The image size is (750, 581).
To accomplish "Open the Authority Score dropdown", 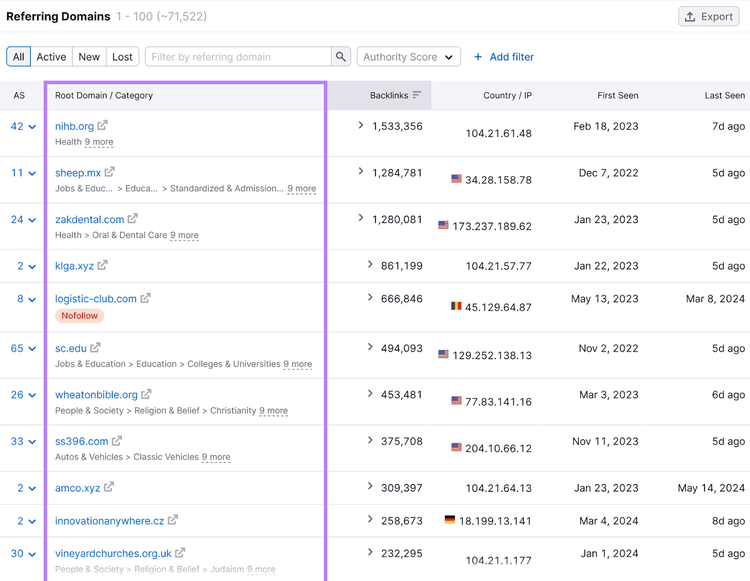I will (408, 57).
